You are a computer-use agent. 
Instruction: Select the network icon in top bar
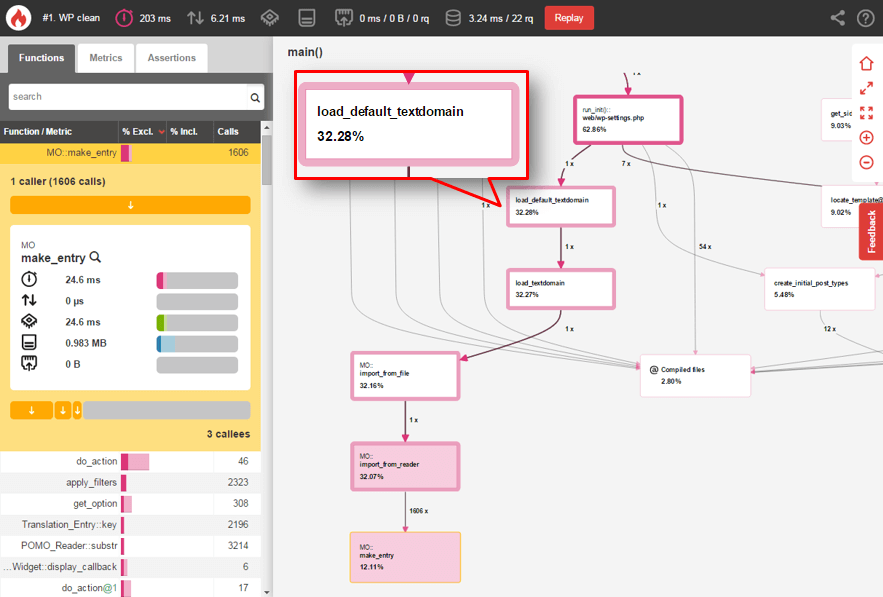(344, 18)
